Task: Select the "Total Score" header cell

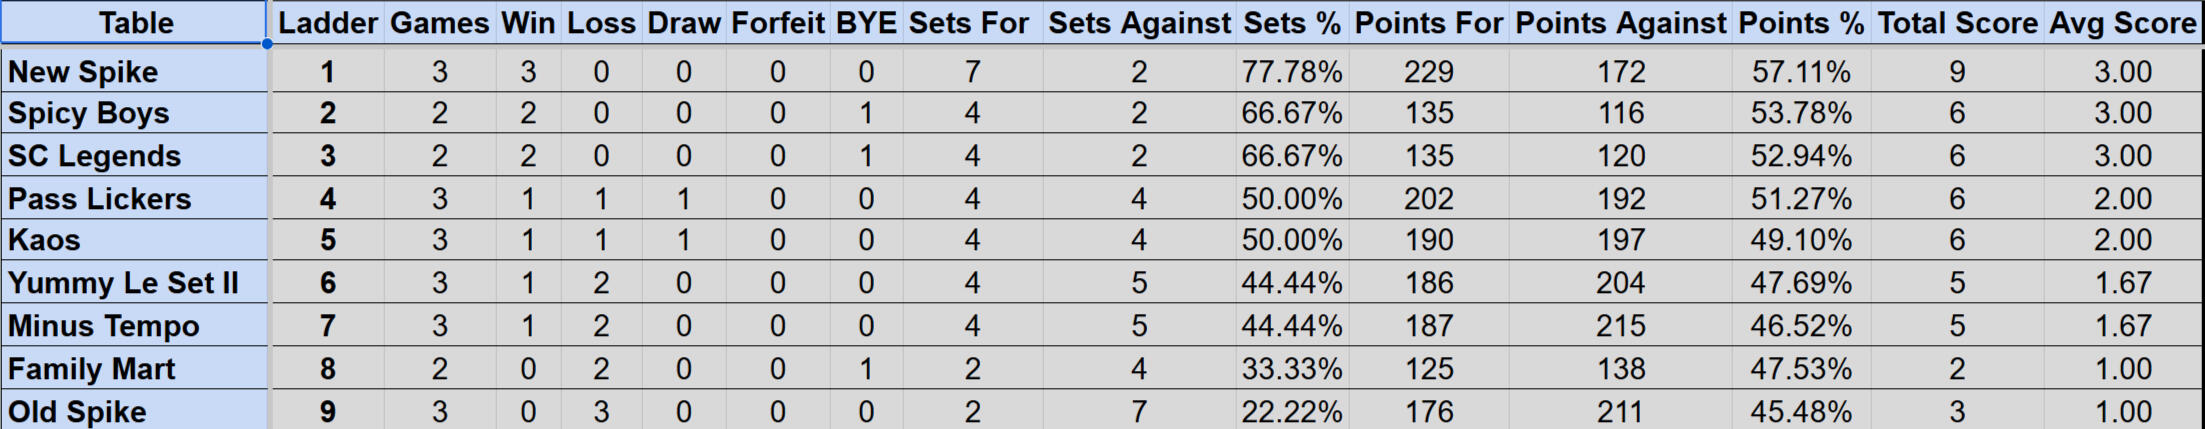Action: [1957, 22]
